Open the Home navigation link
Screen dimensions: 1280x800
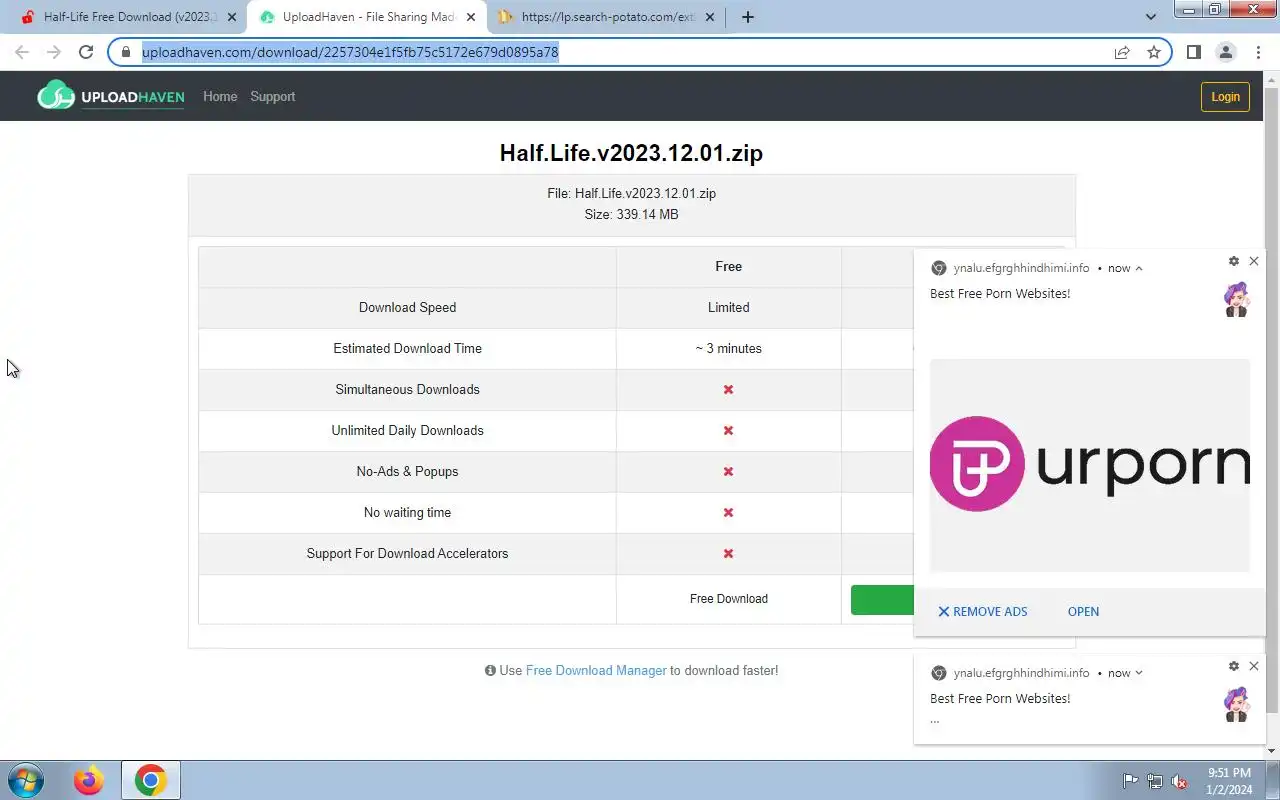coord(220,96)
